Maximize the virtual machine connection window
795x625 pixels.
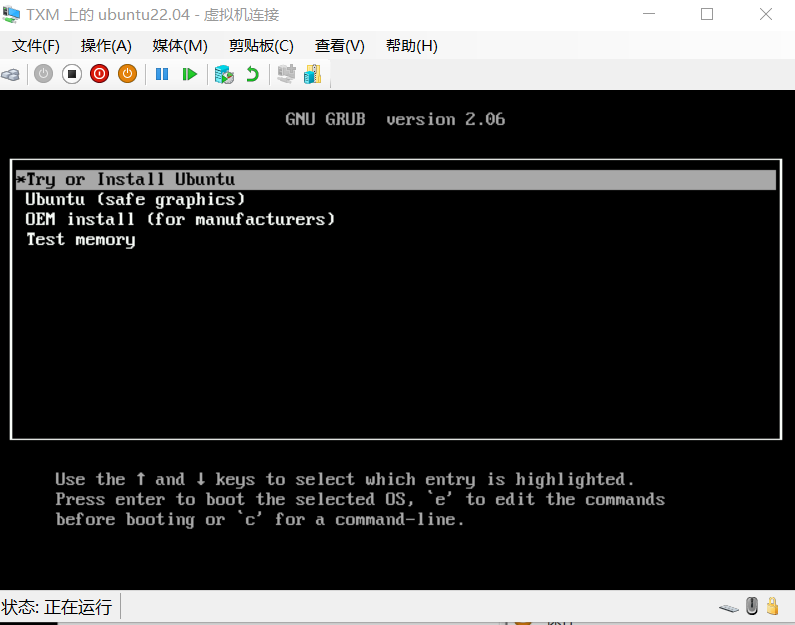[x=707, y=14]
